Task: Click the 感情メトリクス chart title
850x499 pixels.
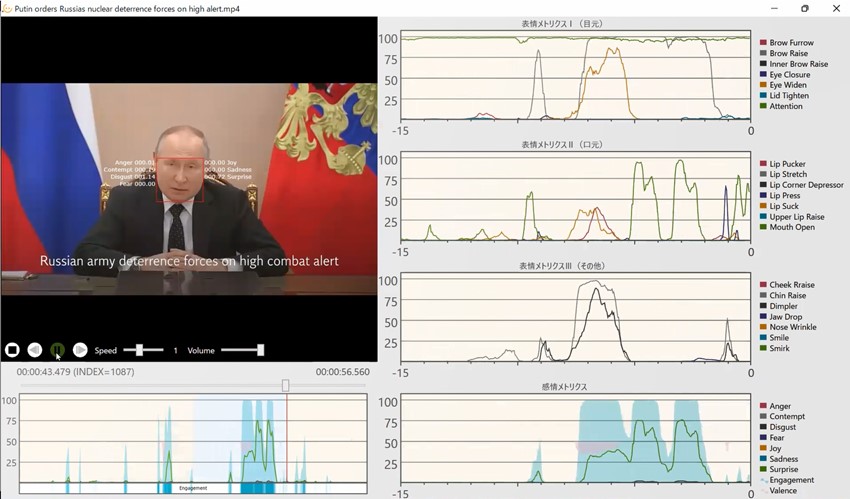Action: (564, 387)
